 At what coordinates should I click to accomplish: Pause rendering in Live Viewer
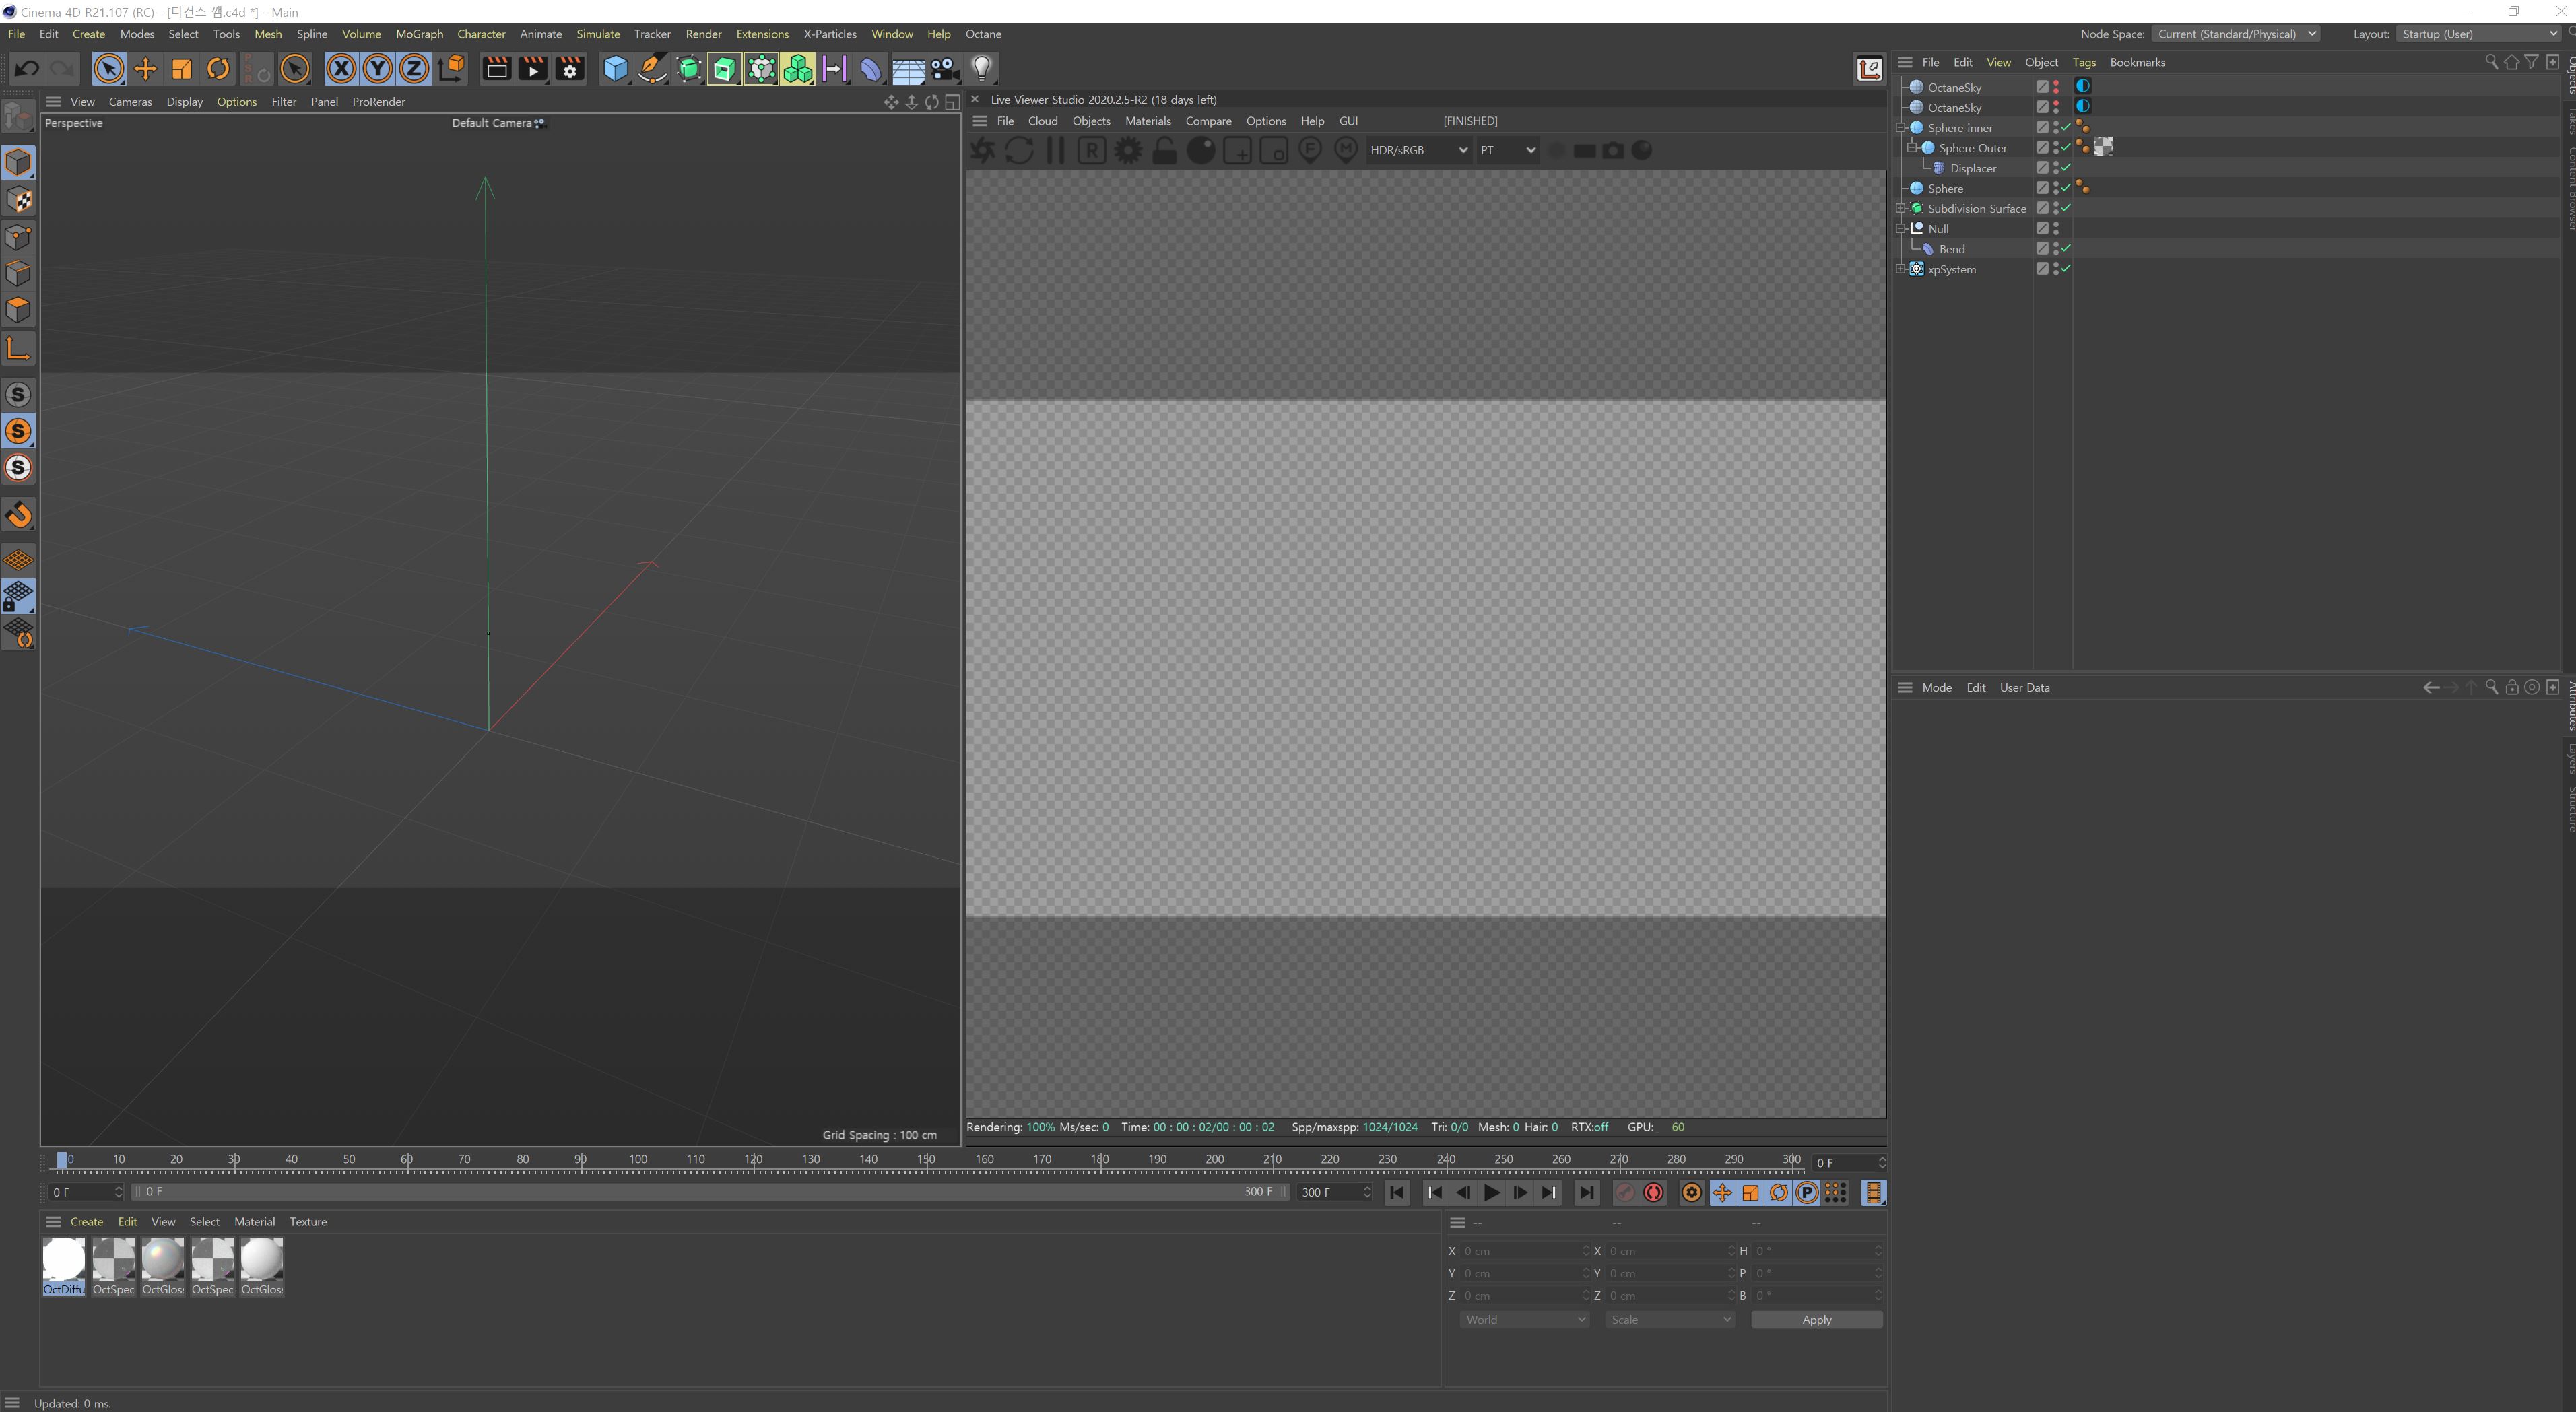1055,150
